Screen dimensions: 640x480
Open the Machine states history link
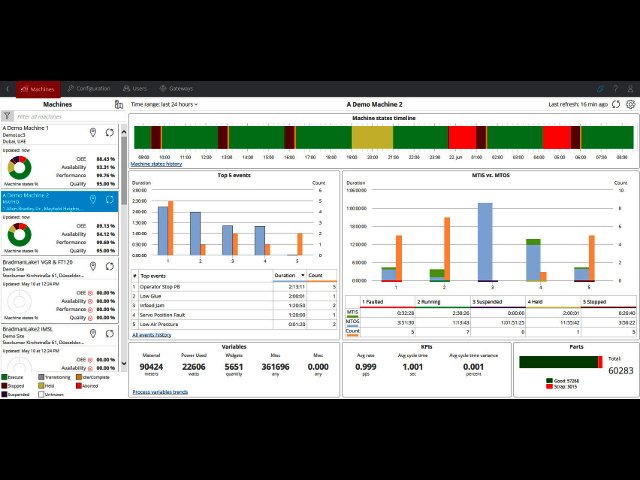[x=157, y=164]
